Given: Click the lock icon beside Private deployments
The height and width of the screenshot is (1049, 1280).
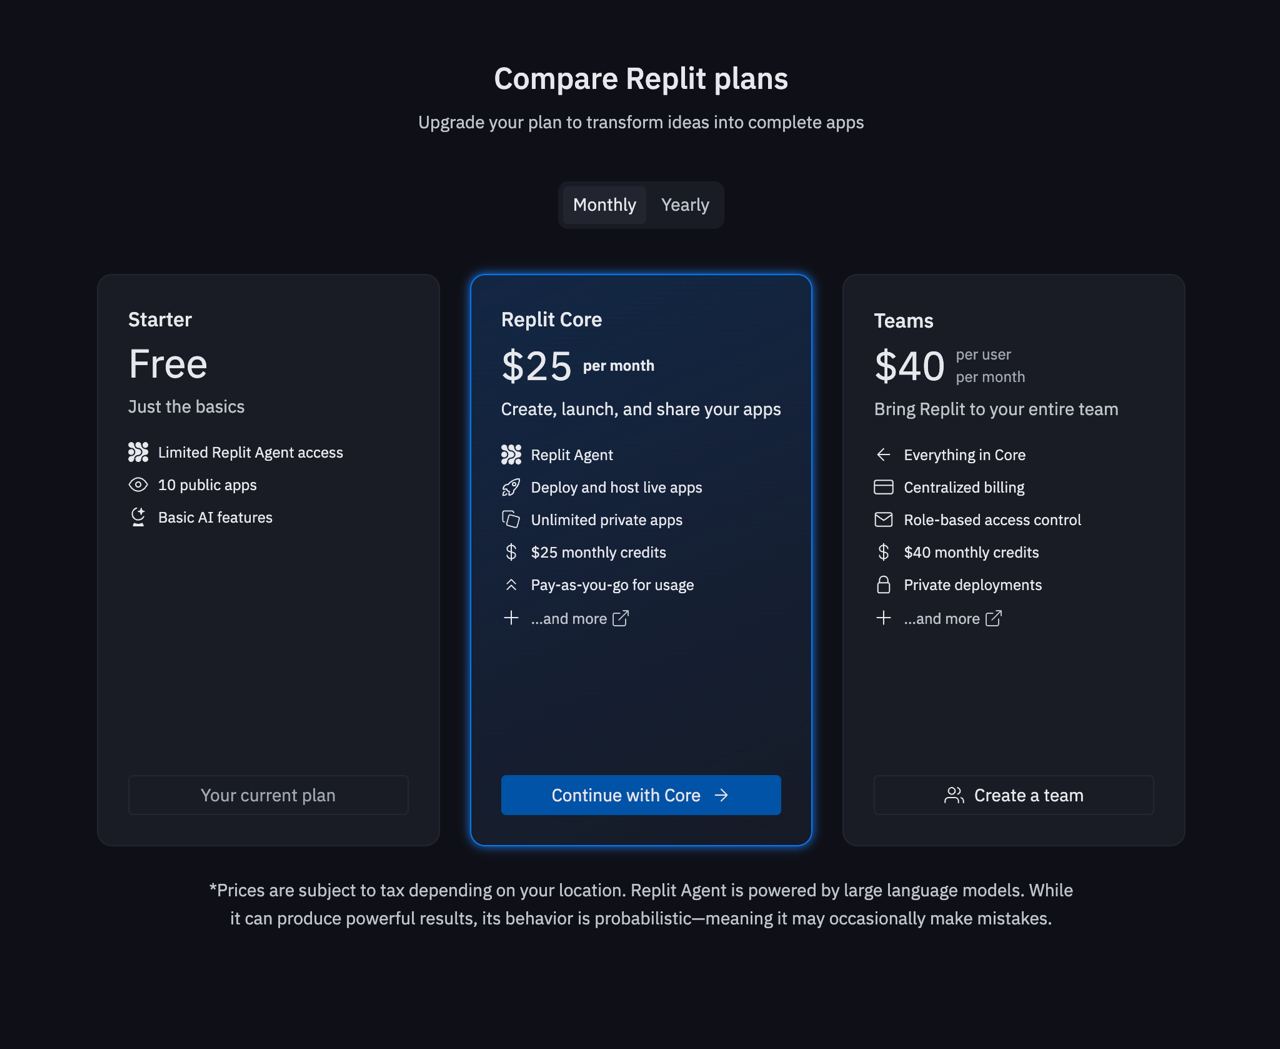Looking at the screenshot, I should pyautogui.click(x=884, y=585).
